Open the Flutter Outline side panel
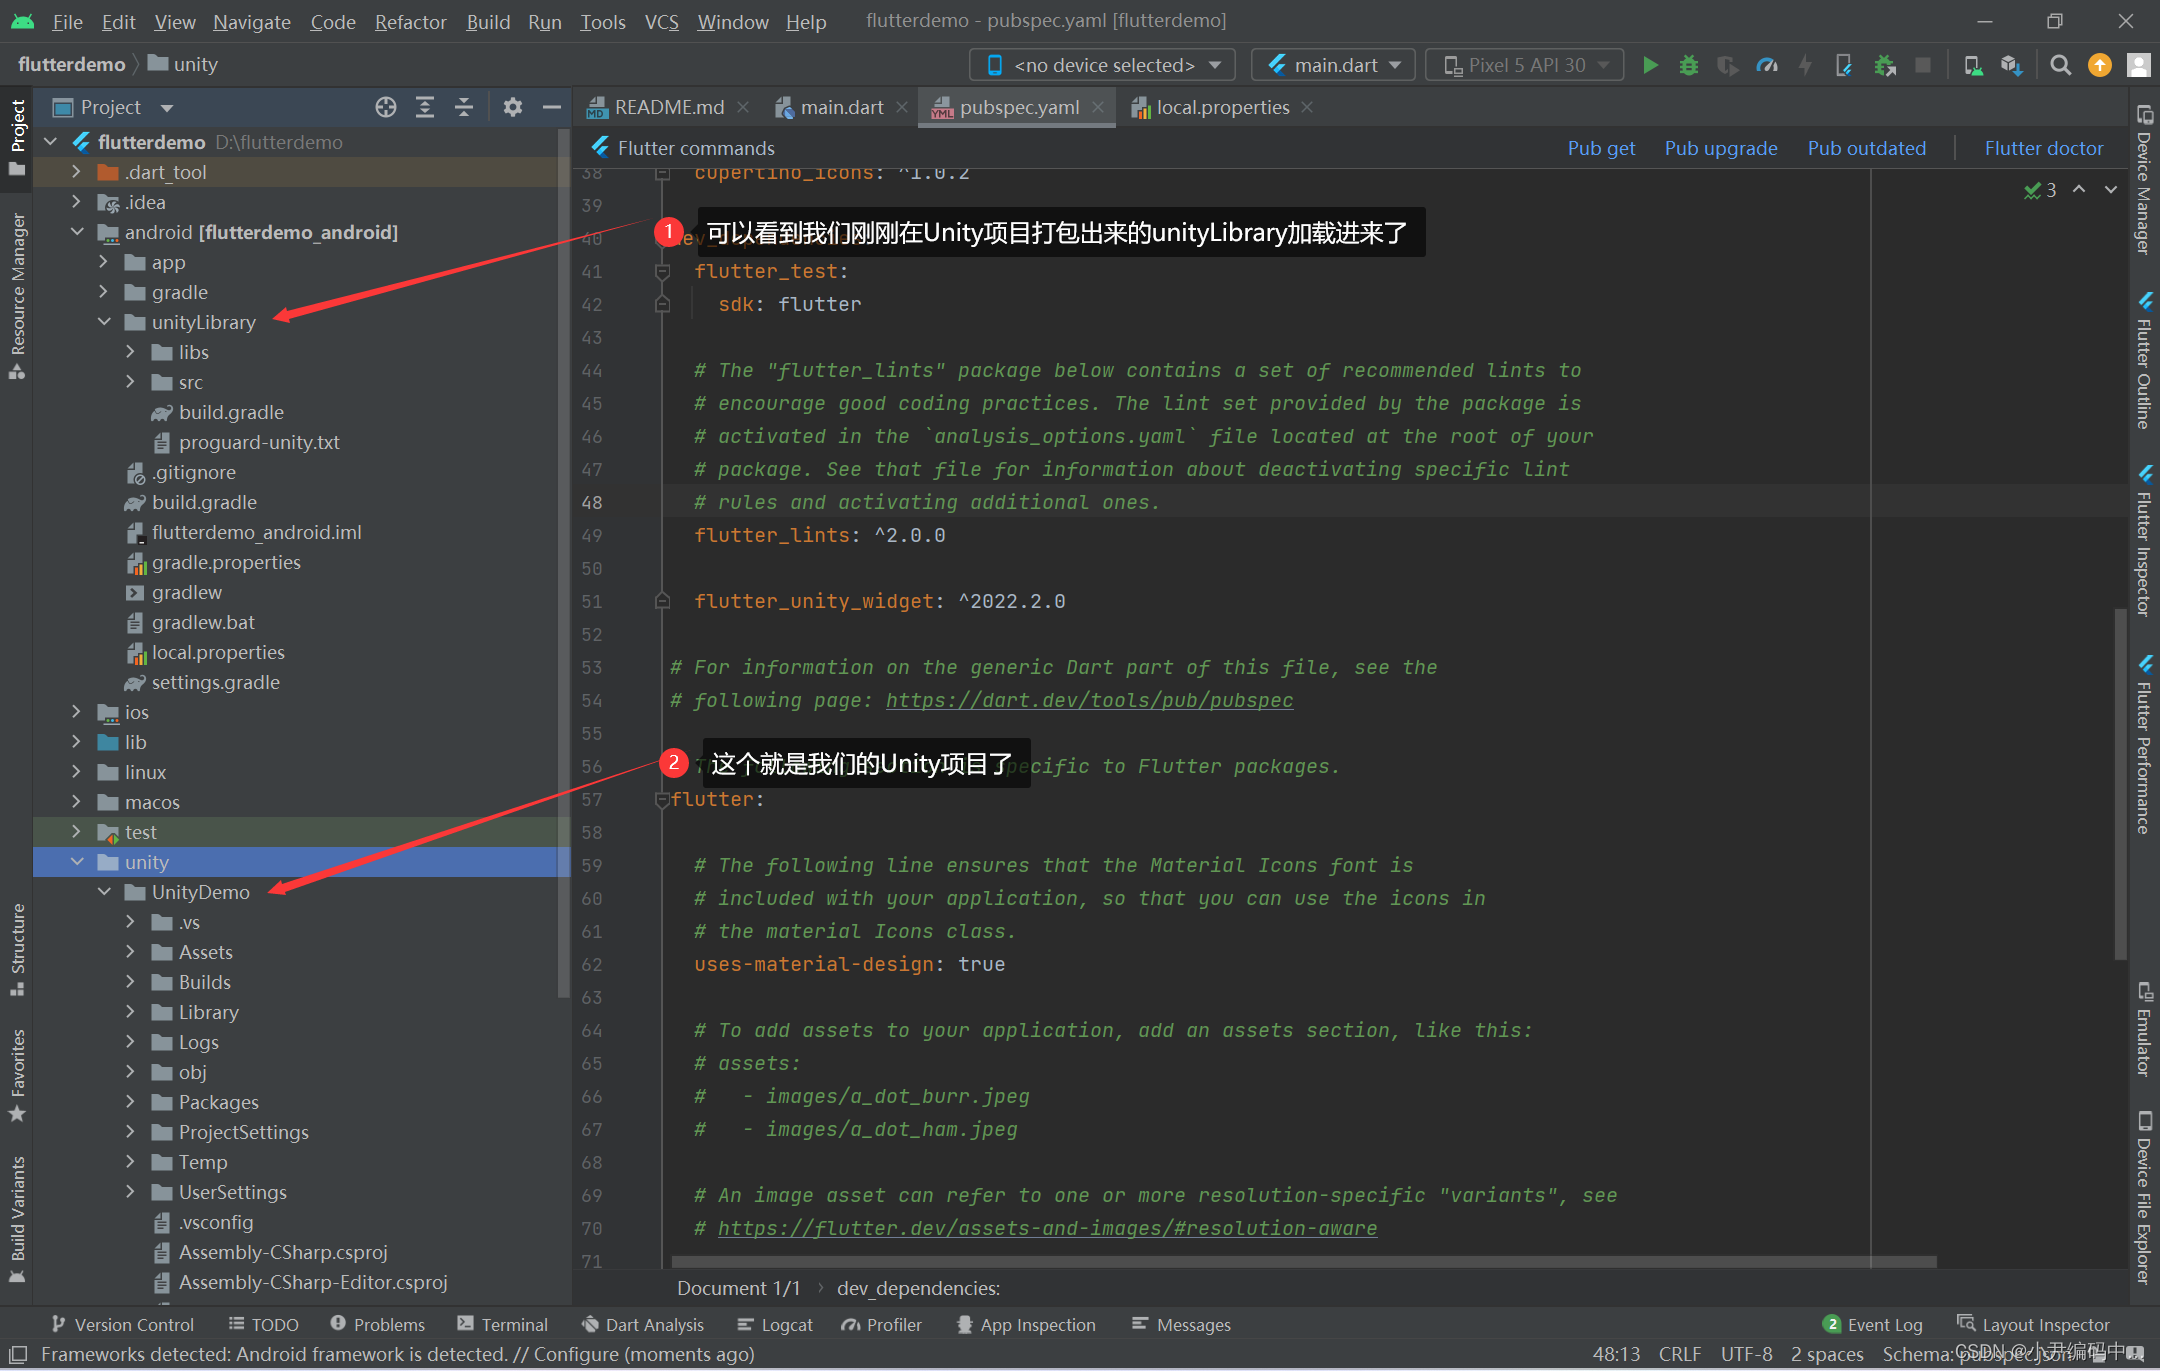Image resolution: width=2160 pixels, height=1371 pixels. click(x=2145, y=360)
